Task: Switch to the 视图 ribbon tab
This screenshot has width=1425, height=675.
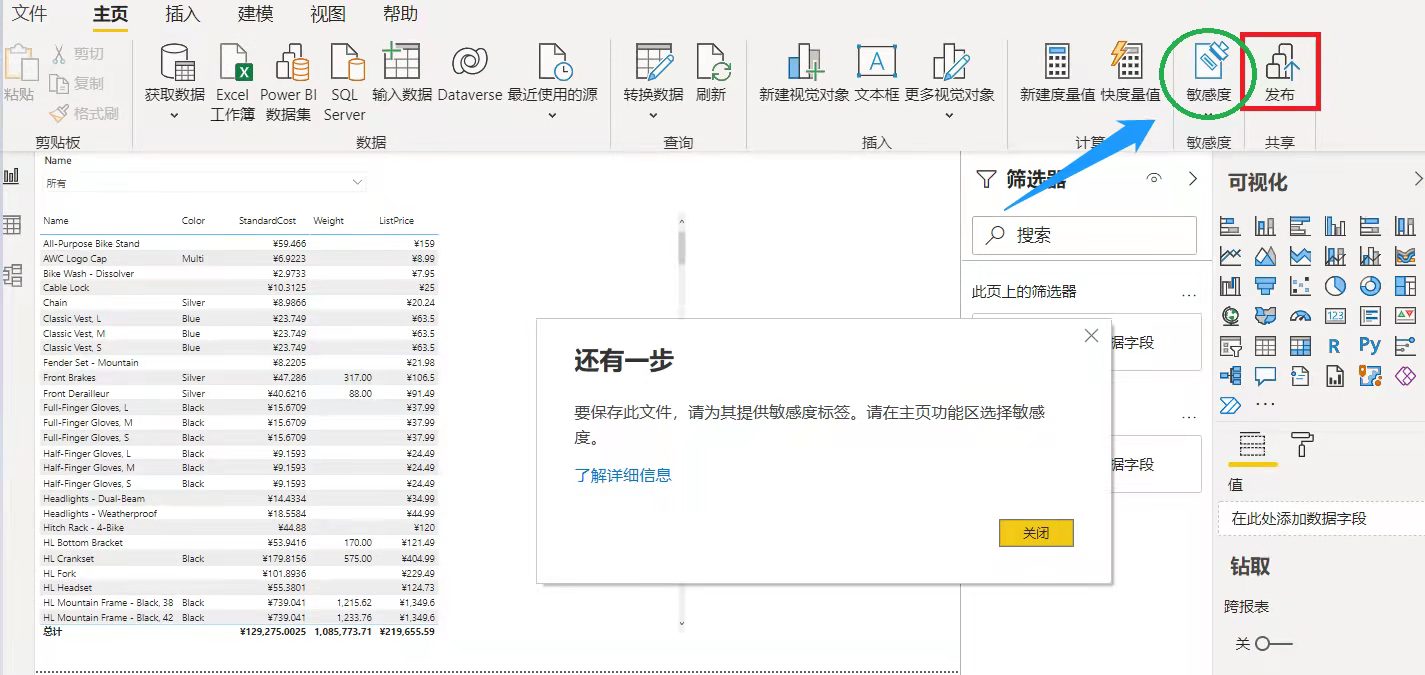Action: click(328, 14)
